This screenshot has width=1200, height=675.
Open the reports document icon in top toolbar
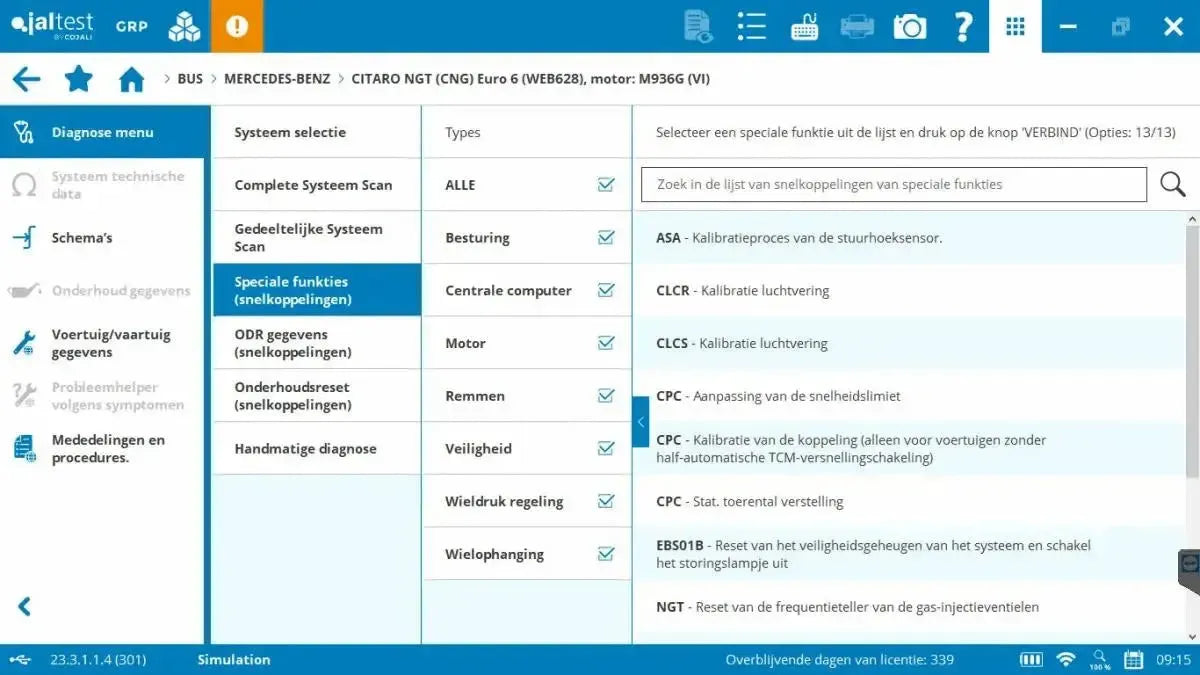coord(697,26)
